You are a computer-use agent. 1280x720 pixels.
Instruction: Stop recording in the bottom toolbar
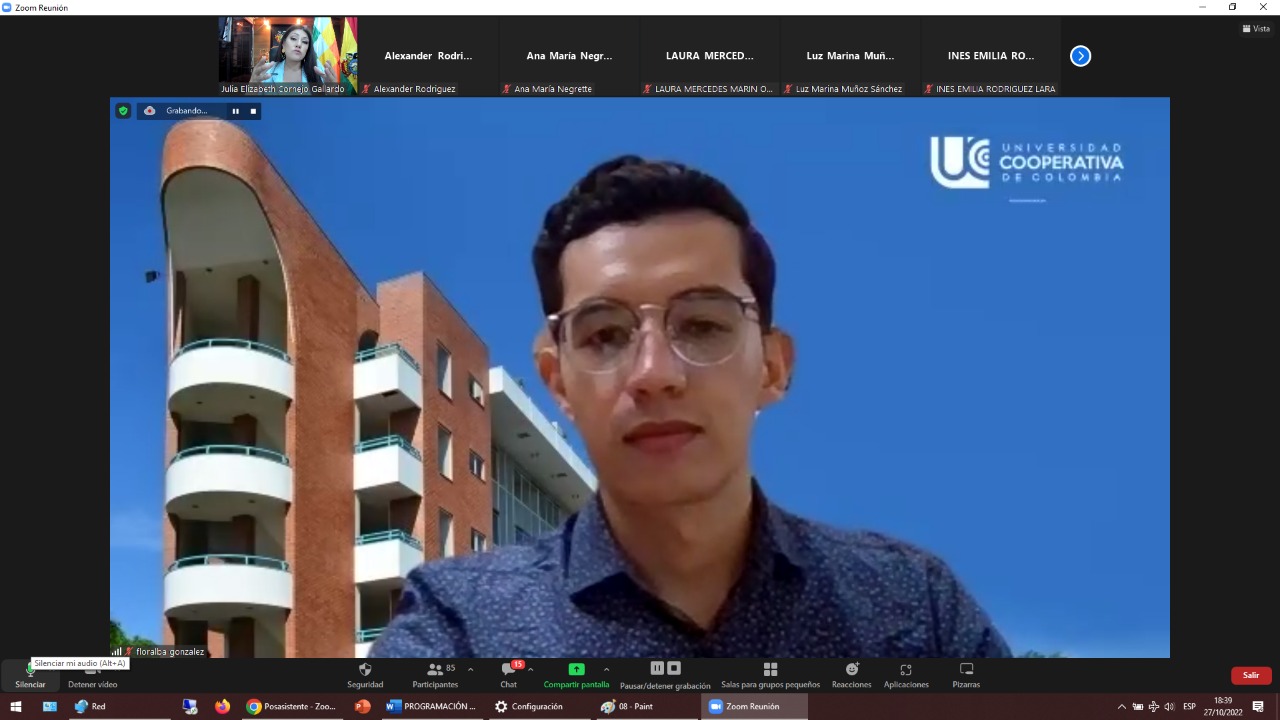click(674, 668)
